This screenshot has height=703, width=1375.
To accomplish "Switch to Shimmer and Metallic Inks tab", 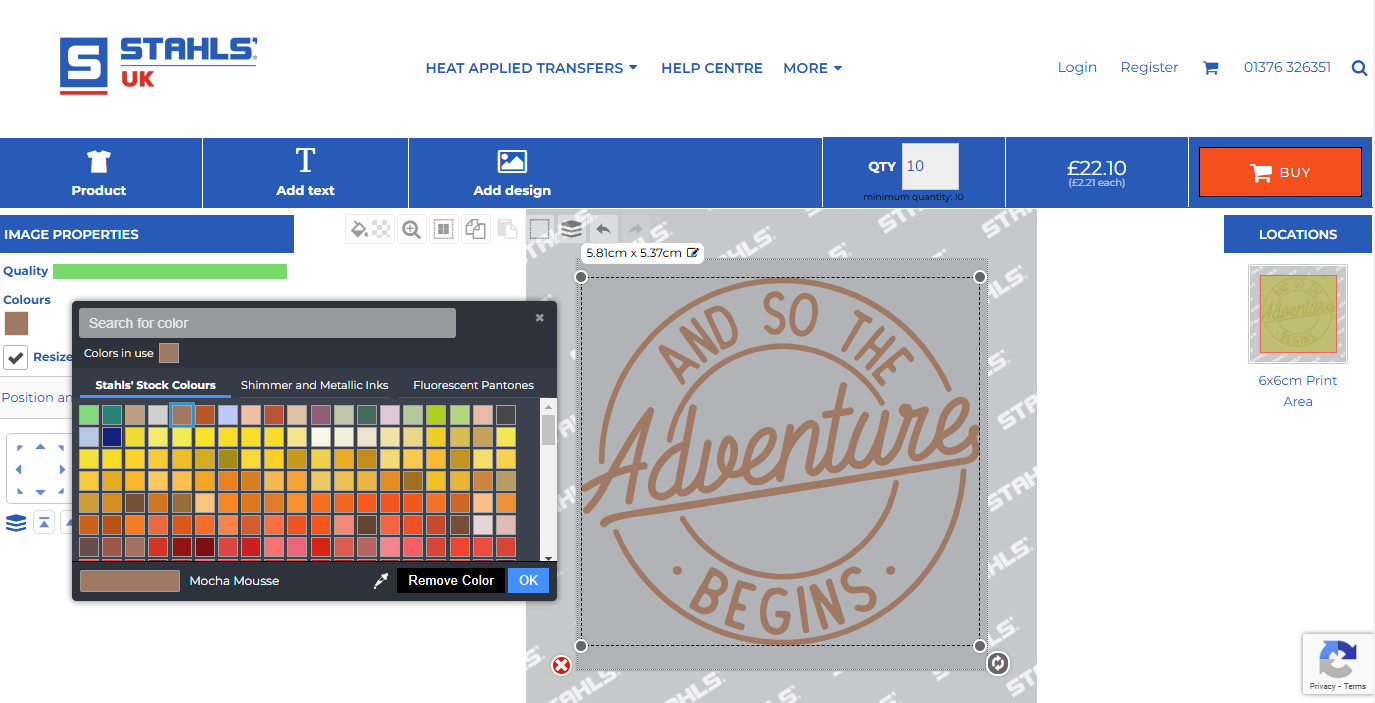I will pyautogui.click(x=314, y=385).
